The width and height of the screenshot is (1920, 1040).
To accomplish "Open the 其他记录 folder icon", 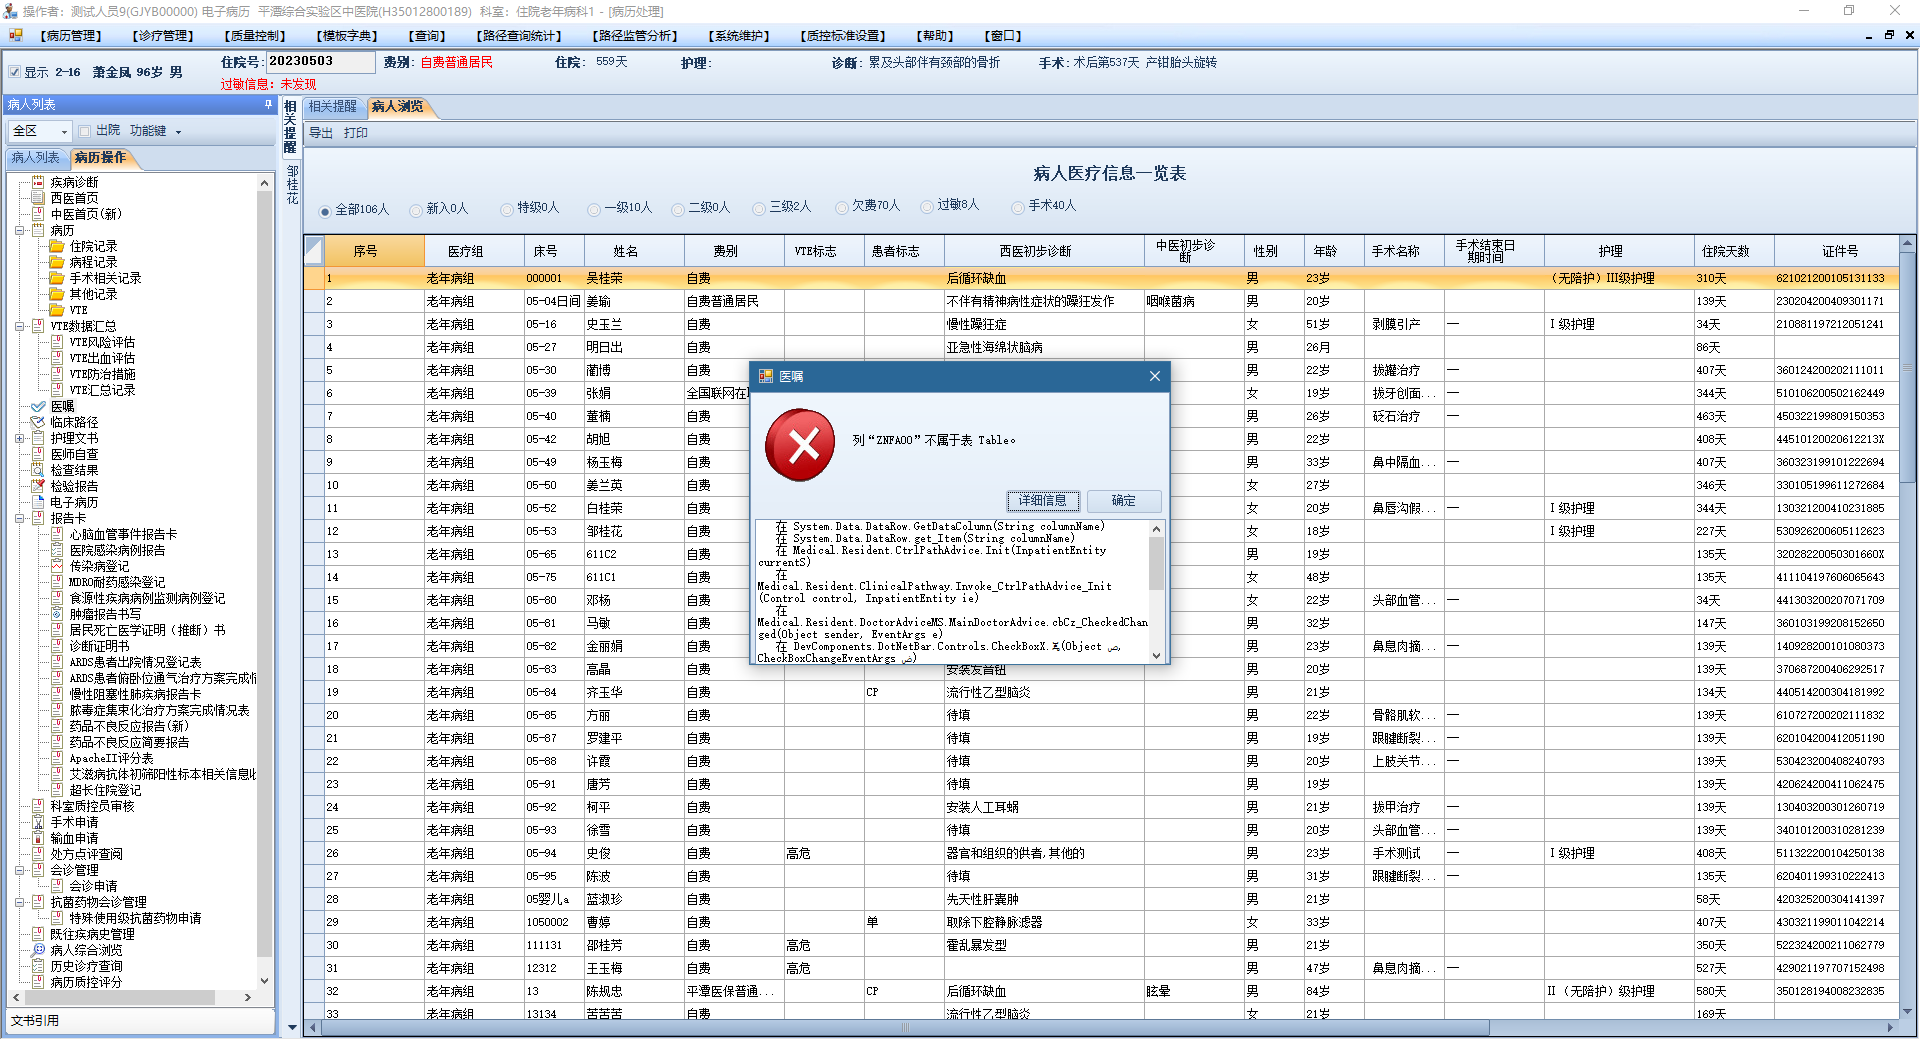I will (57, 294).
